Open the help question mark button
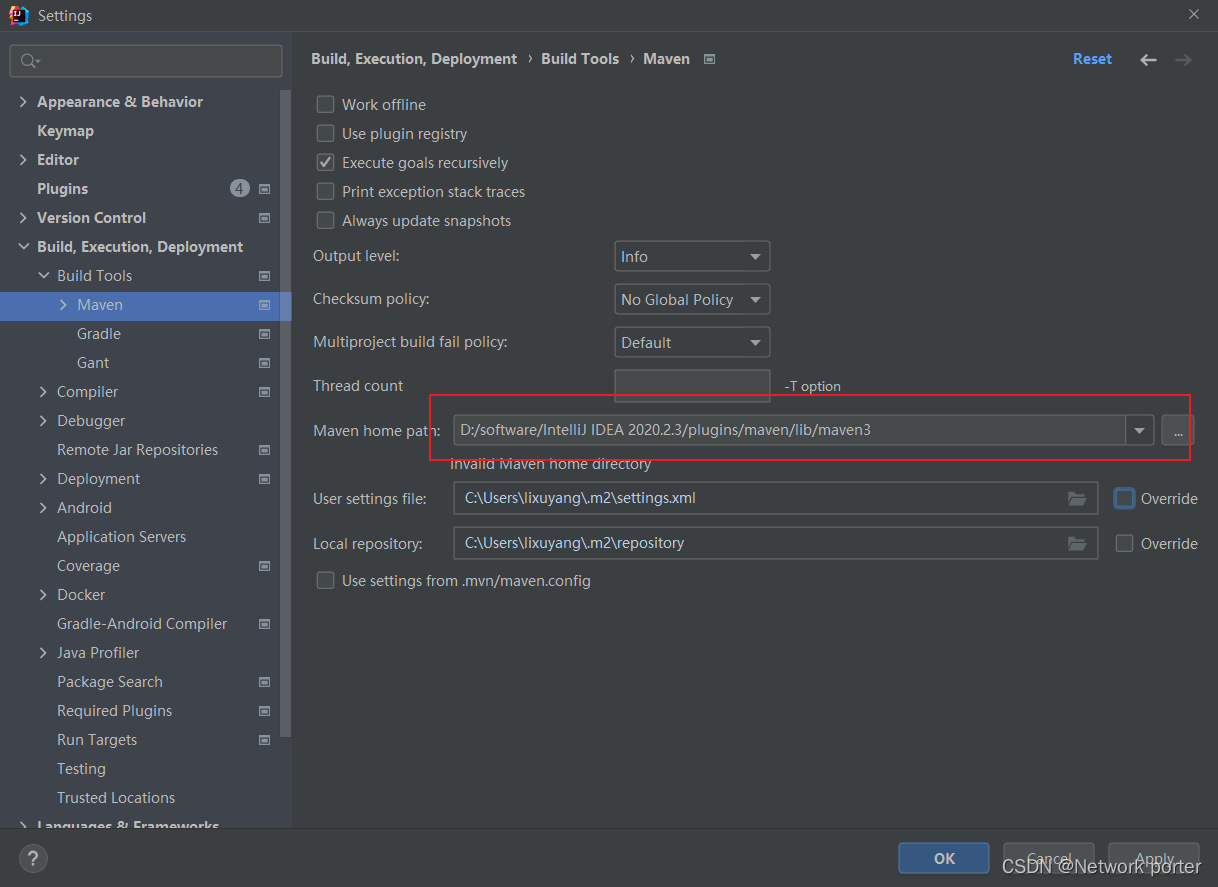This screenshot has height=887, width=1218. tap(33, 858)
